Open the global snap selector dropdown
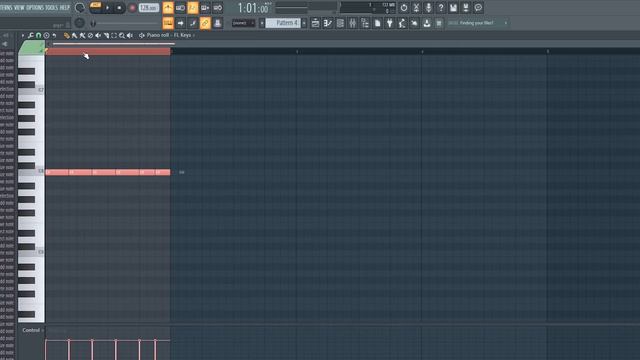This screenshot has width=640, height=360. [243, 23]
